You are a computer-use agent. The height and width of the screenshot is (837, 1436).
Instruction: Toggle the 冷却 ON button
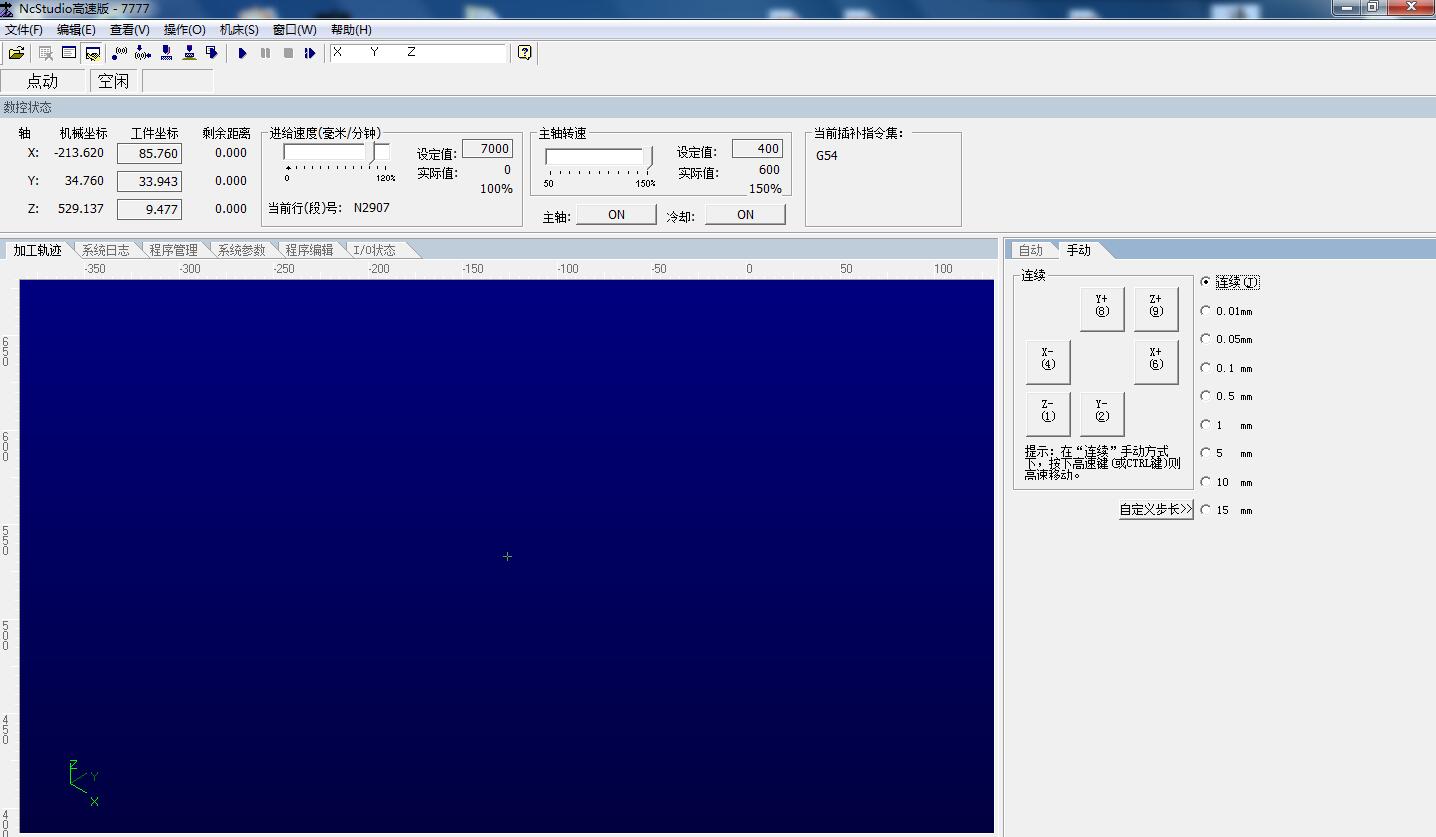(x=745, y=215)
